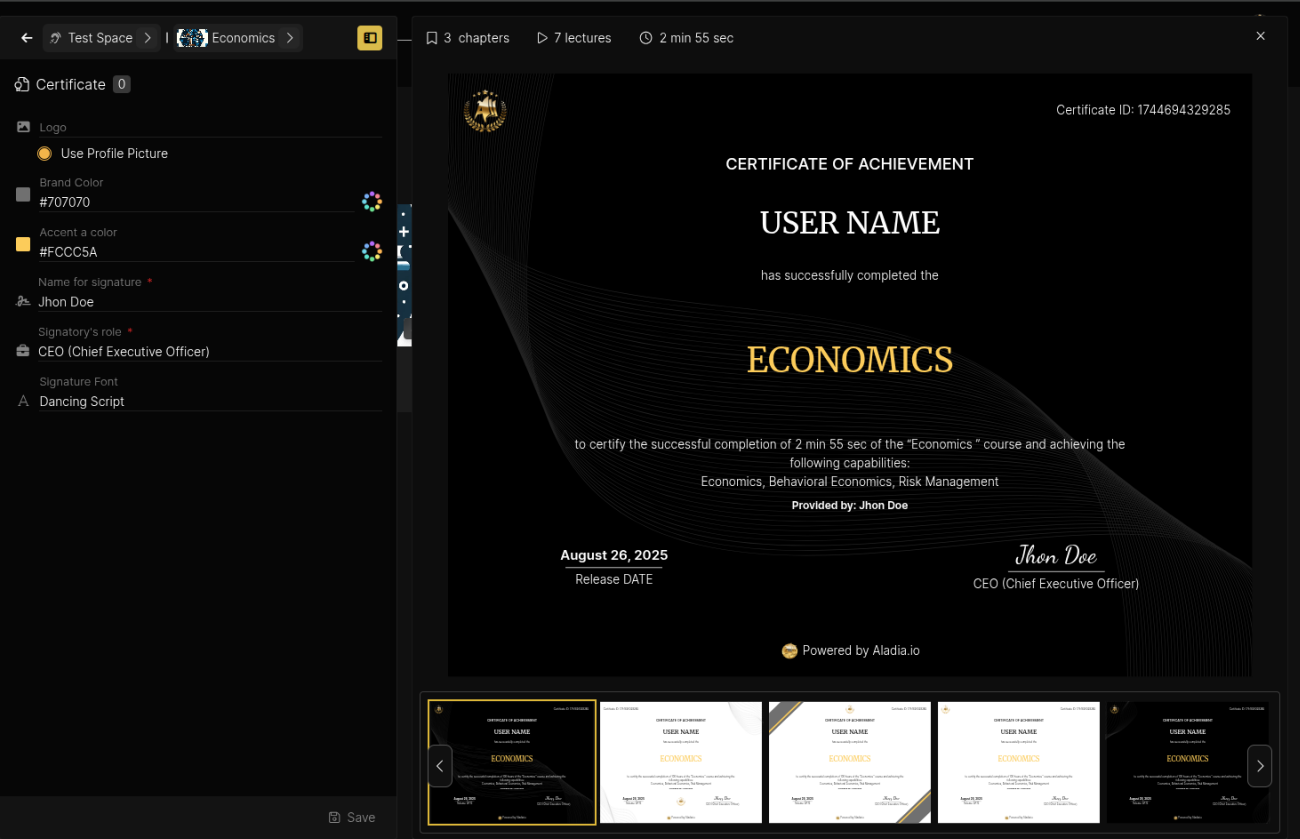Edit the Brand Color hex field #707070
This screenshot has height=839, width=1300.
click(x=196, y=202)
